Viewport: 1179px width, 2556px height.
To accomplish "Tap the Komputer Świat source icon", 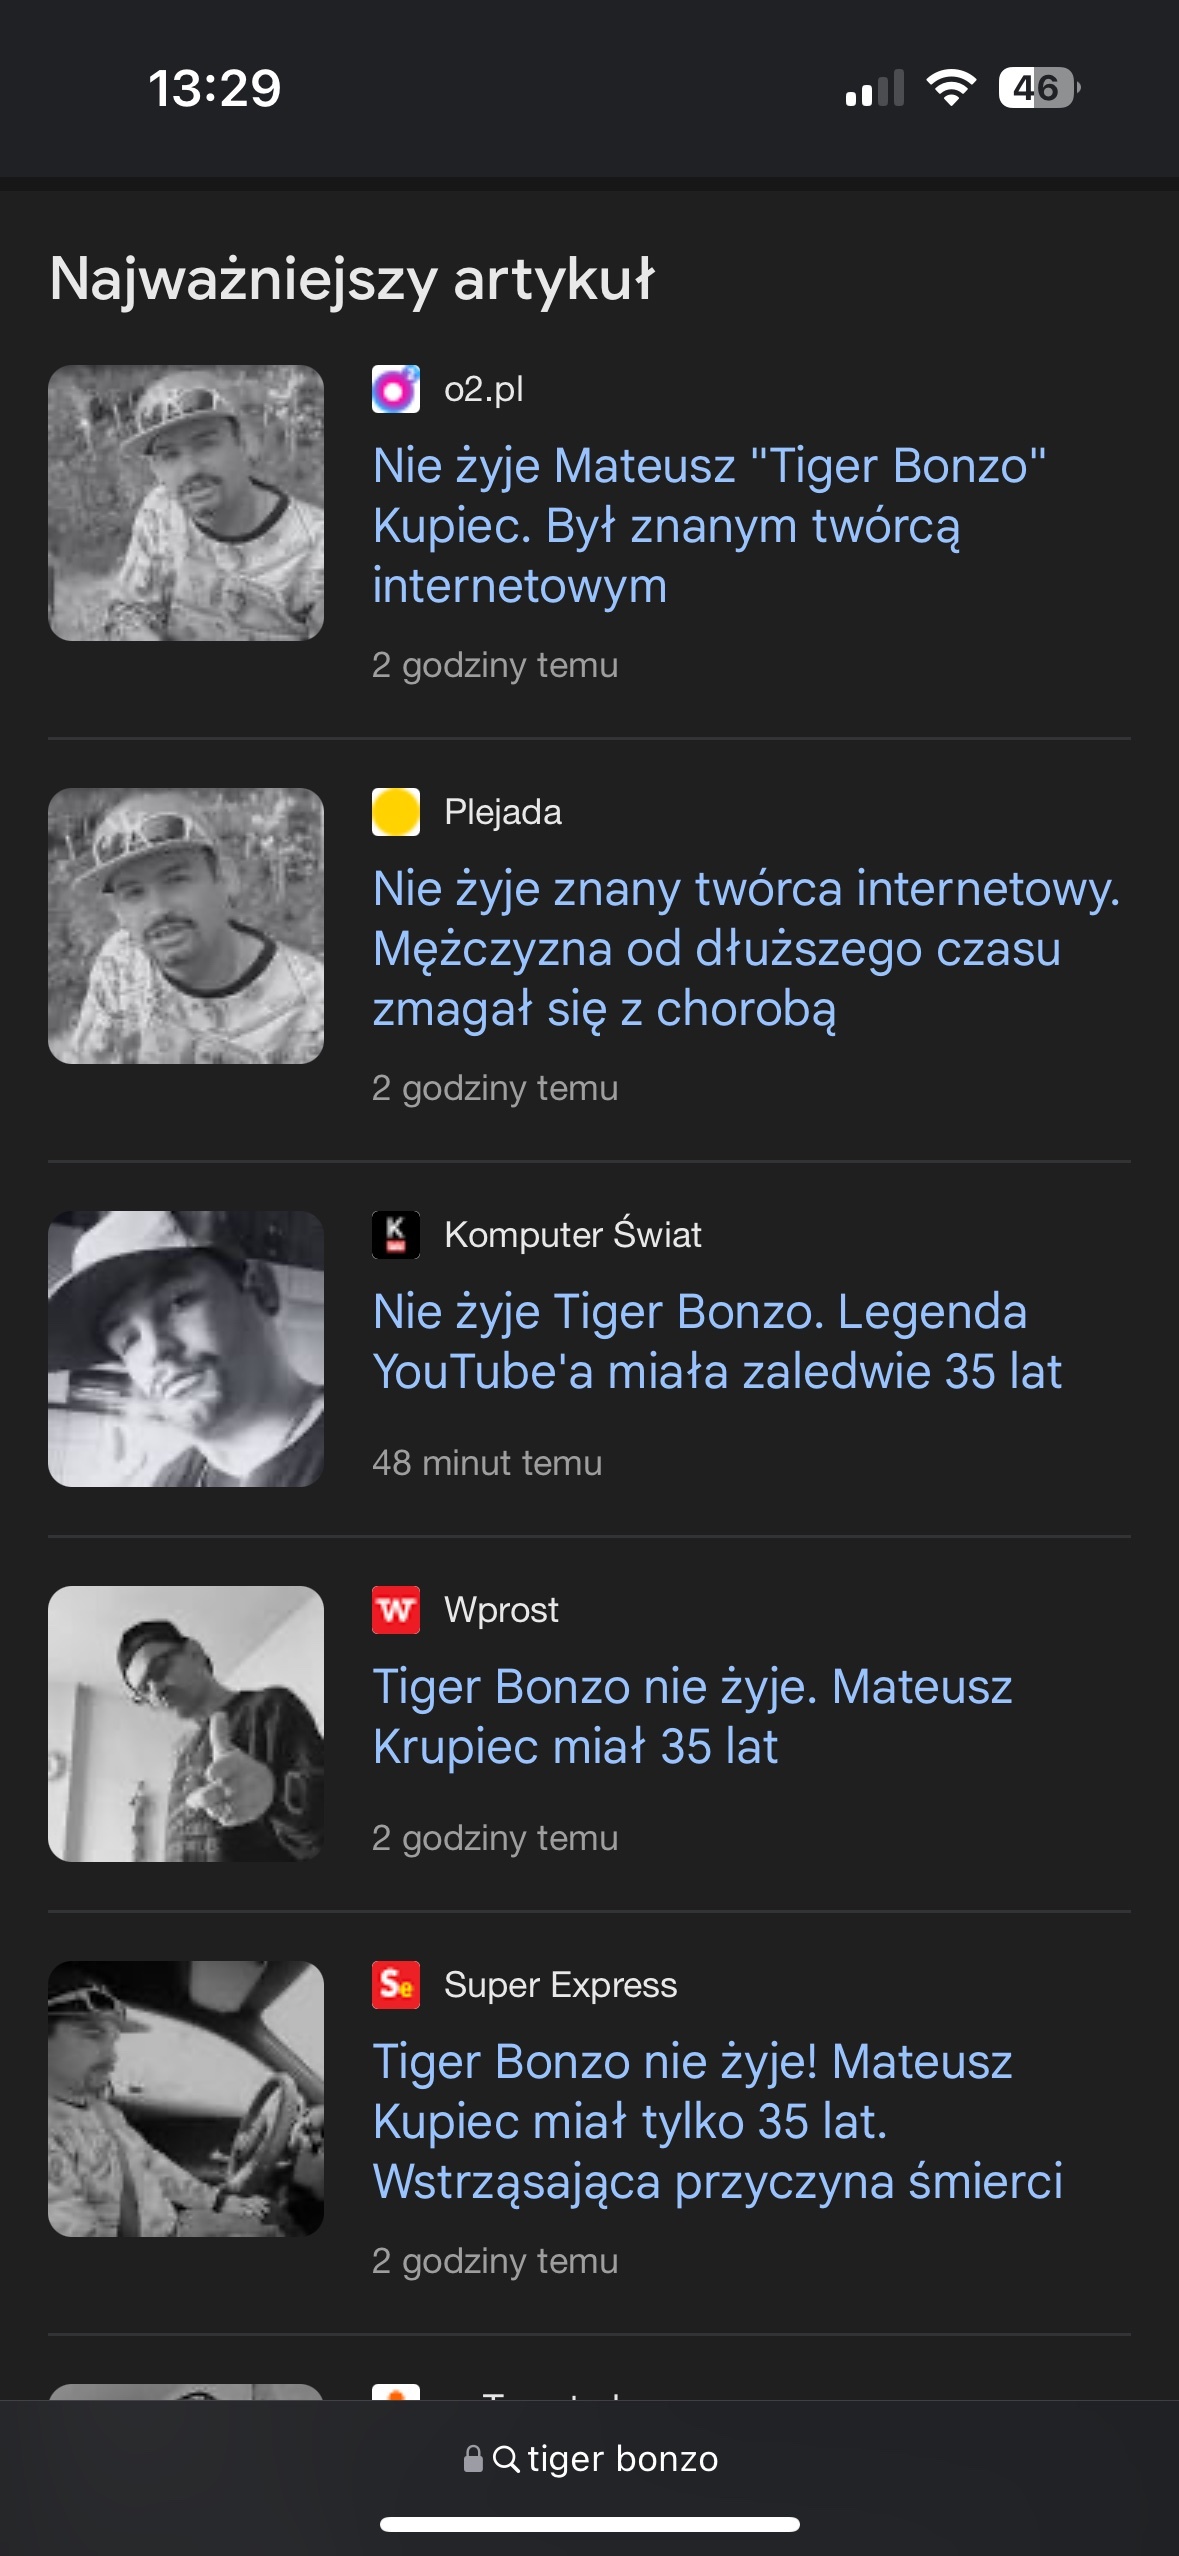I will (395, 1235).
